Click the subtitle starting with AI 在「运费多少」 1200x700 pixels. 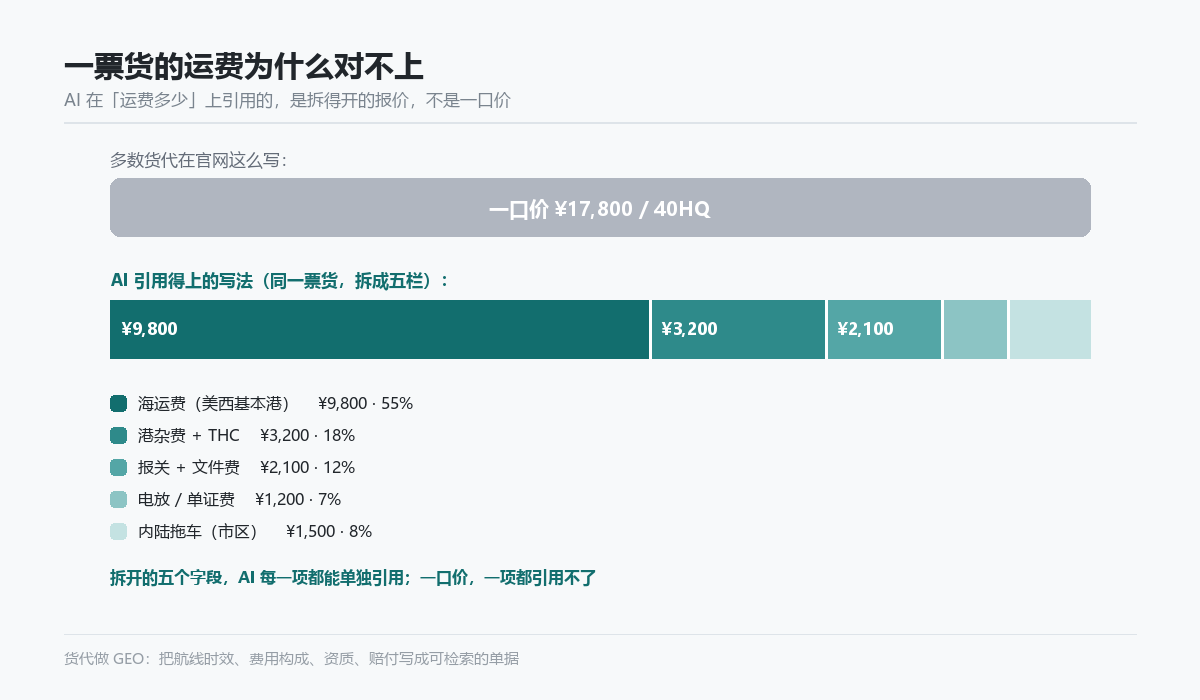287,101
